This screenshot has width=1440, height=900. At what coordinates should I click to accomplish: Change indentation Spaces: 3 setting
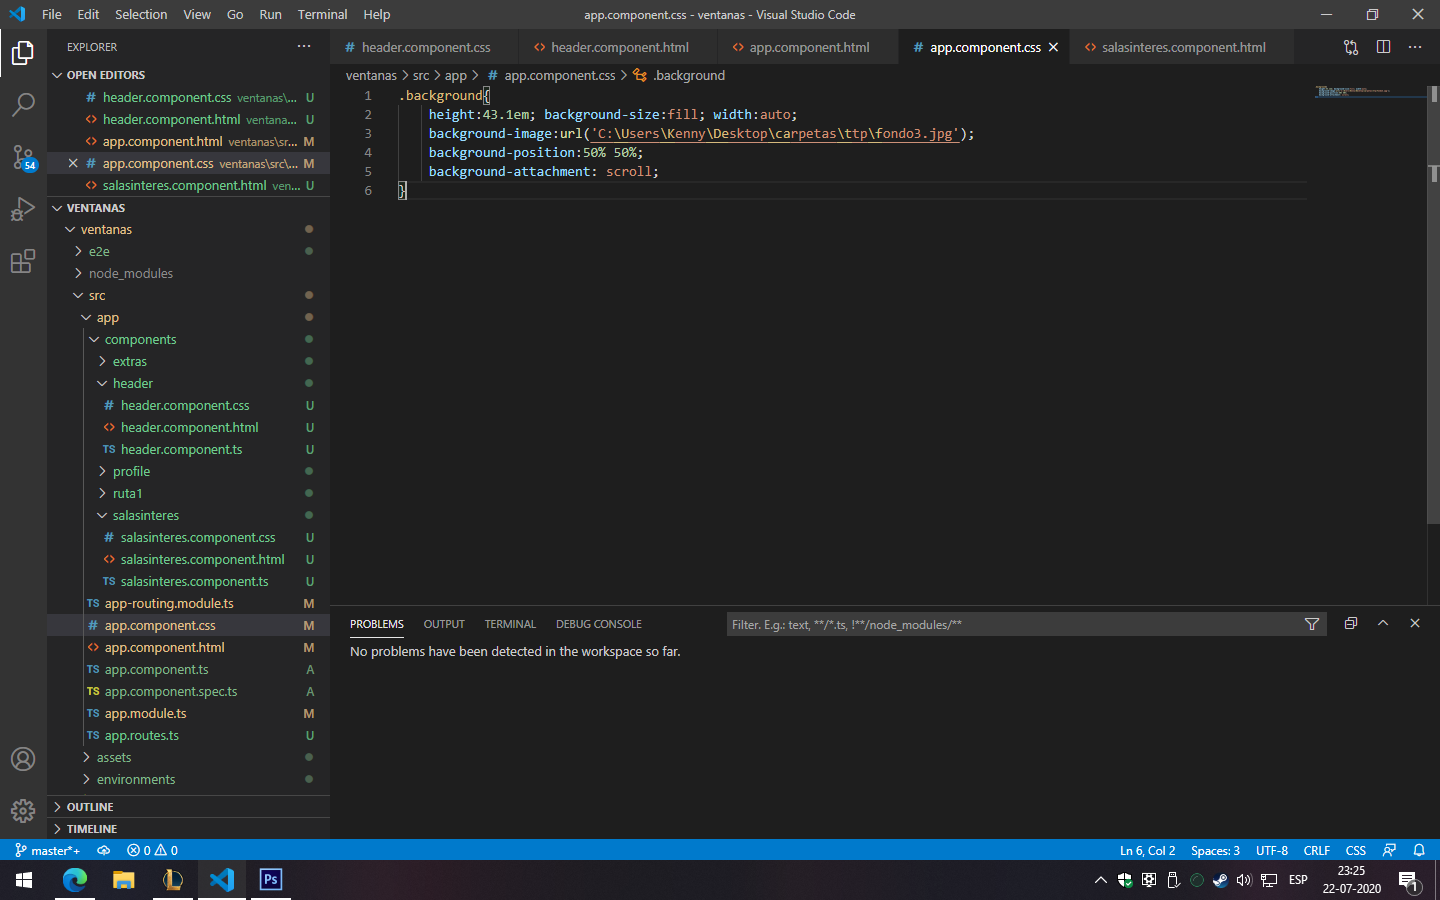point(1215,850)
